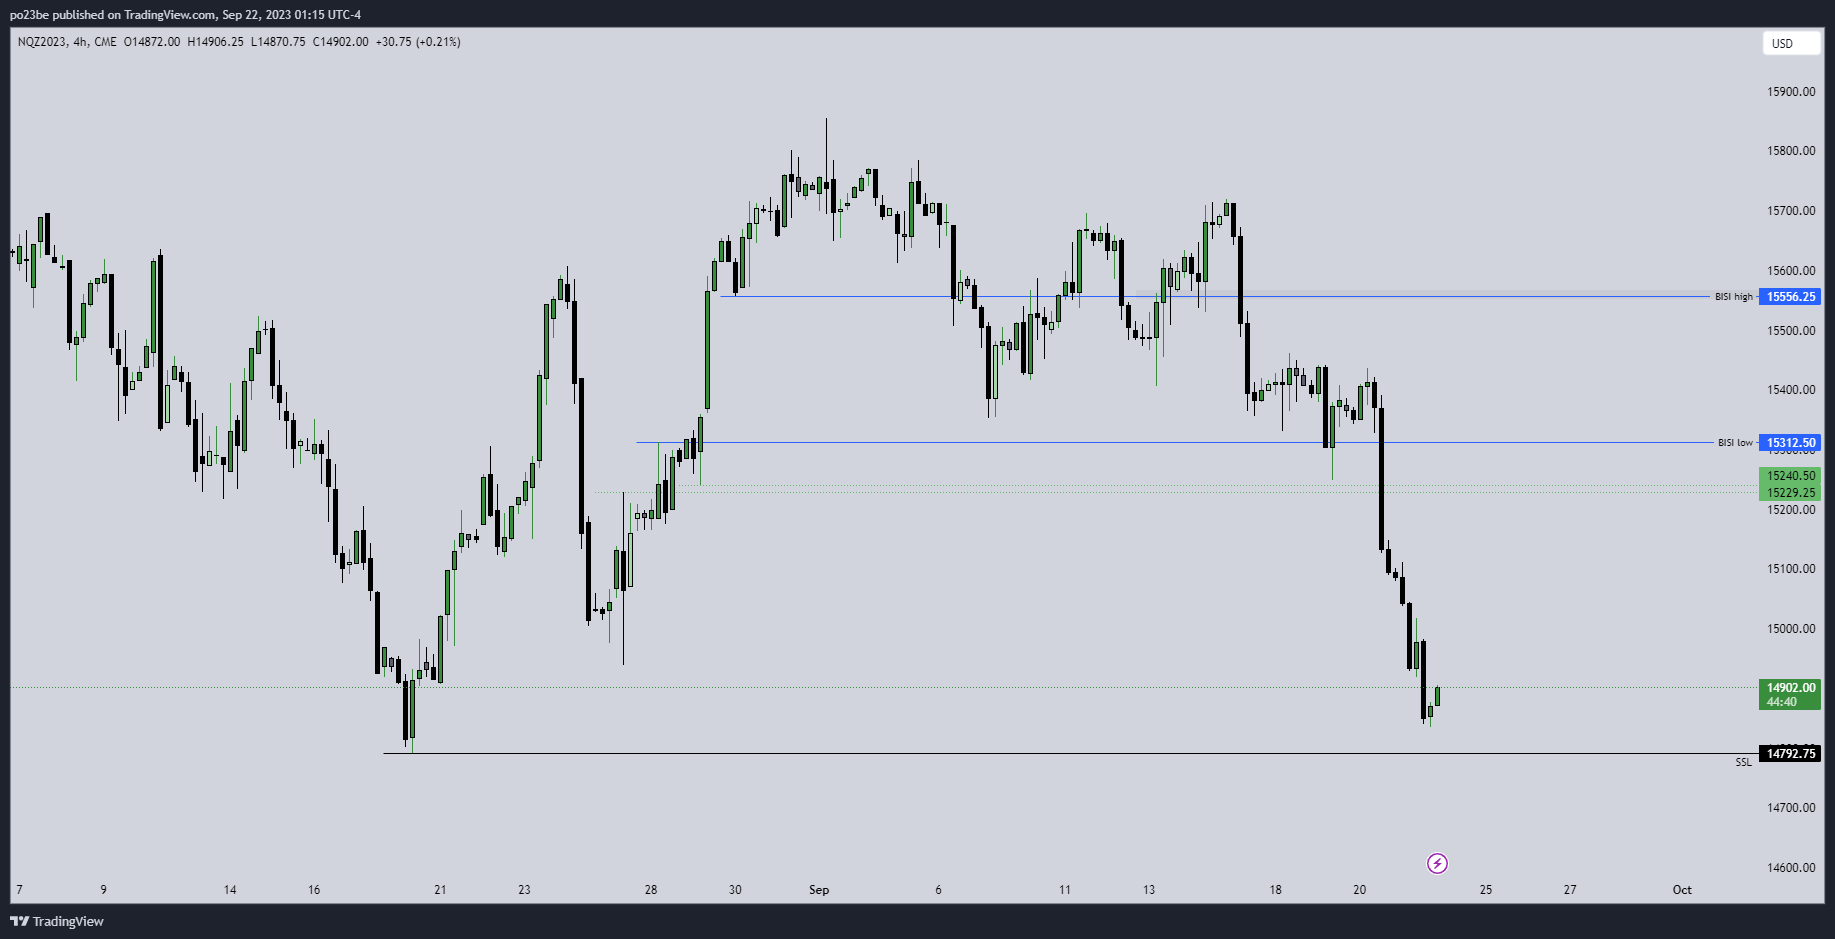Click the green 15240.50 price label
This screenshot has height=939, width=1835.
[1790, 476]
